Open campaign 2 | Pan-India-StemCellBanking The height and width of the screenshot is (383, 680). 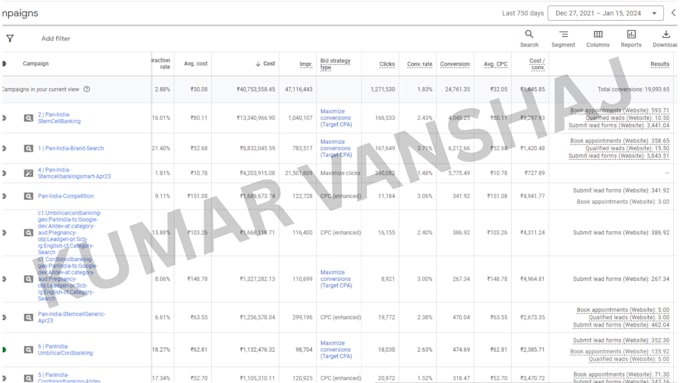[x=59, y=118]
